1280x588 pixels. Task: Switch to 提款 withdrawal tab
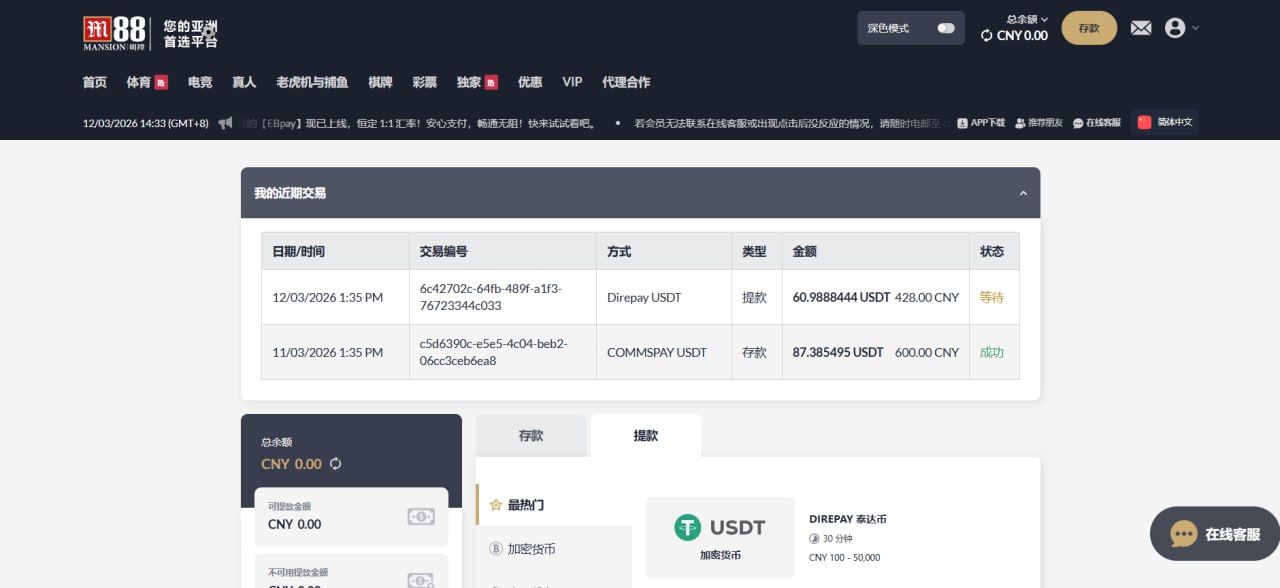(646, 436)
